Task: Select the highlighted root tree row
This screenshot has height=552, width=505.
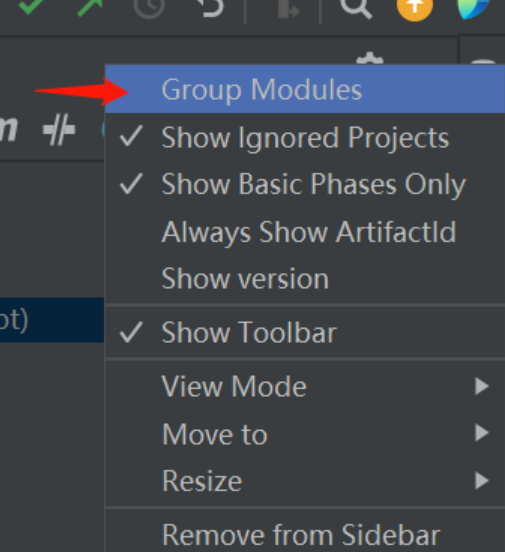Action: [x=52, y=320]
